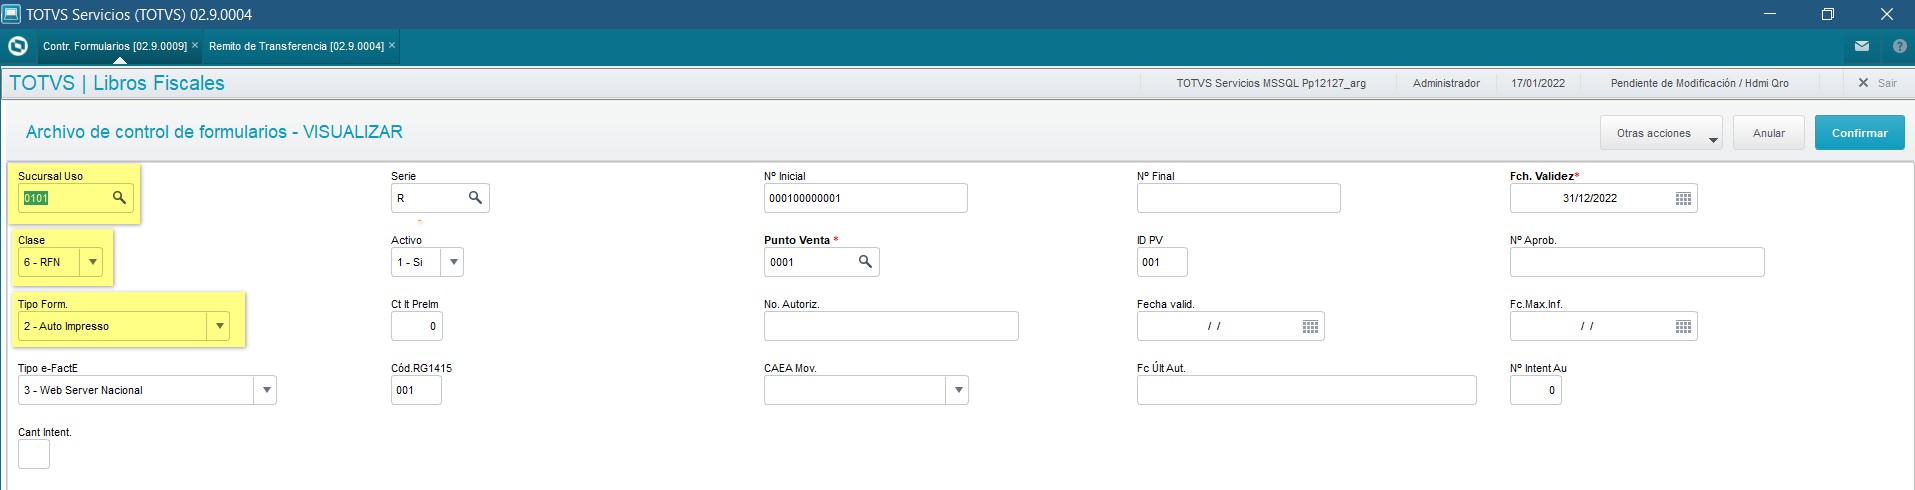Click the Serie lookup magnifier icon
Viewport: 1915px width, 490px height.
pos(475,198)
